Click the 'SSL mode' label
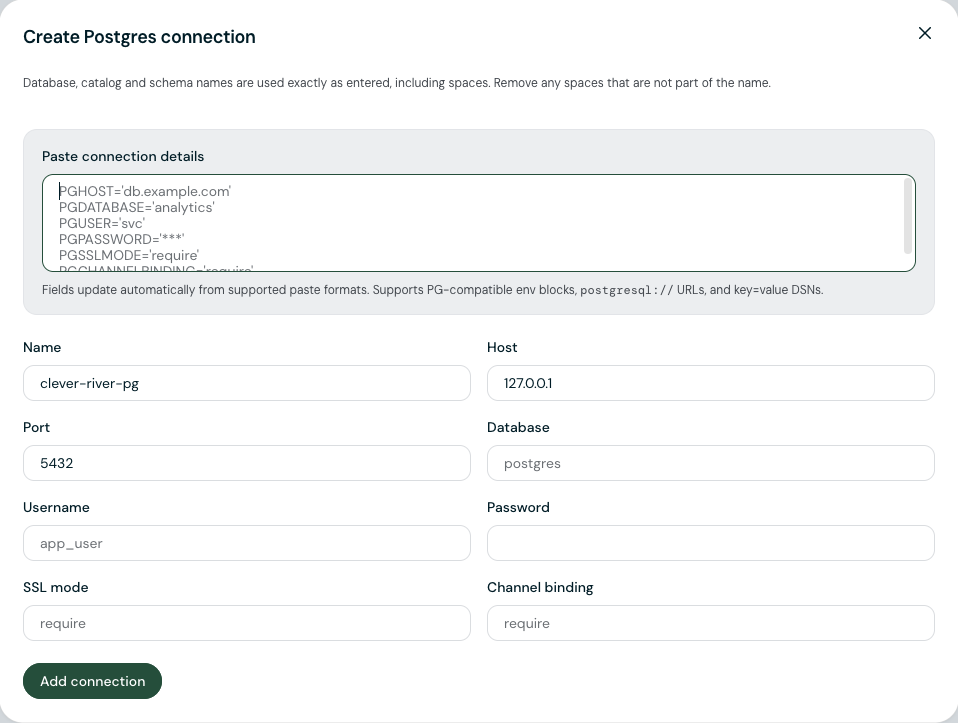The height and width of the screenshot is (723, 958). tap(56, 587)
